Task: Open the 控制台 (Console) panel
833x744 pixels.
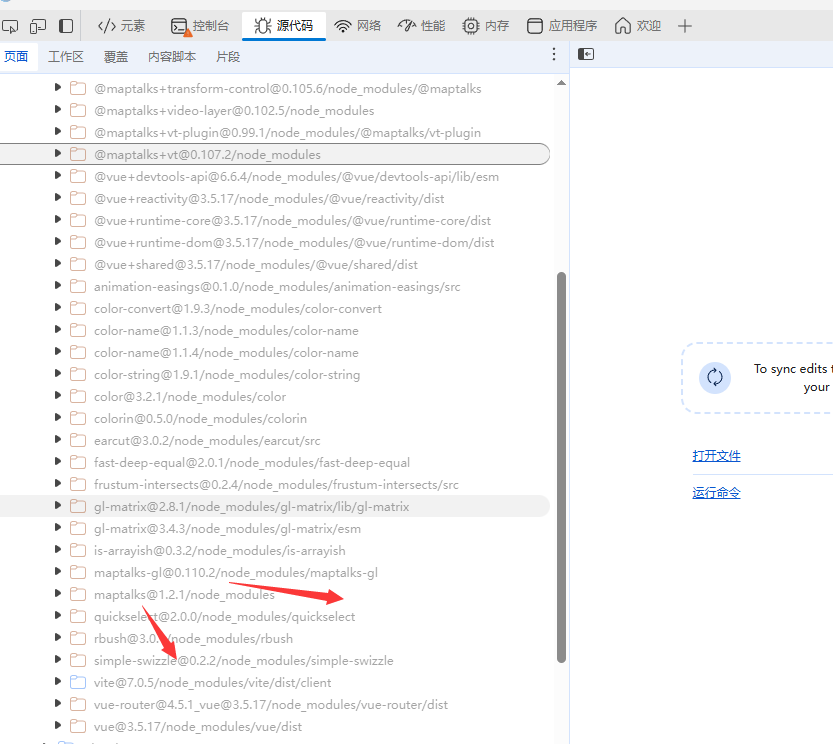Action: coord(200,26)
